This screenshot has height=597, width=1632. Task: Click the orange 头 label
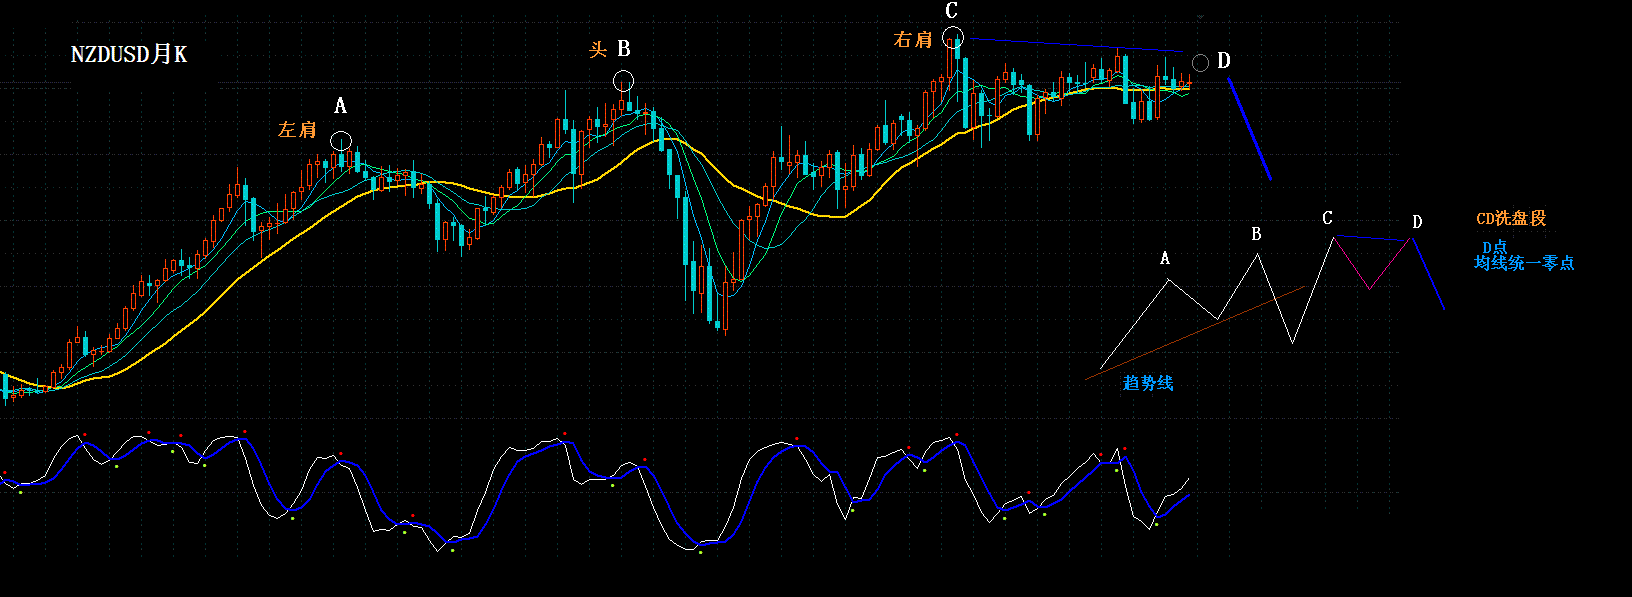point(598,50)
